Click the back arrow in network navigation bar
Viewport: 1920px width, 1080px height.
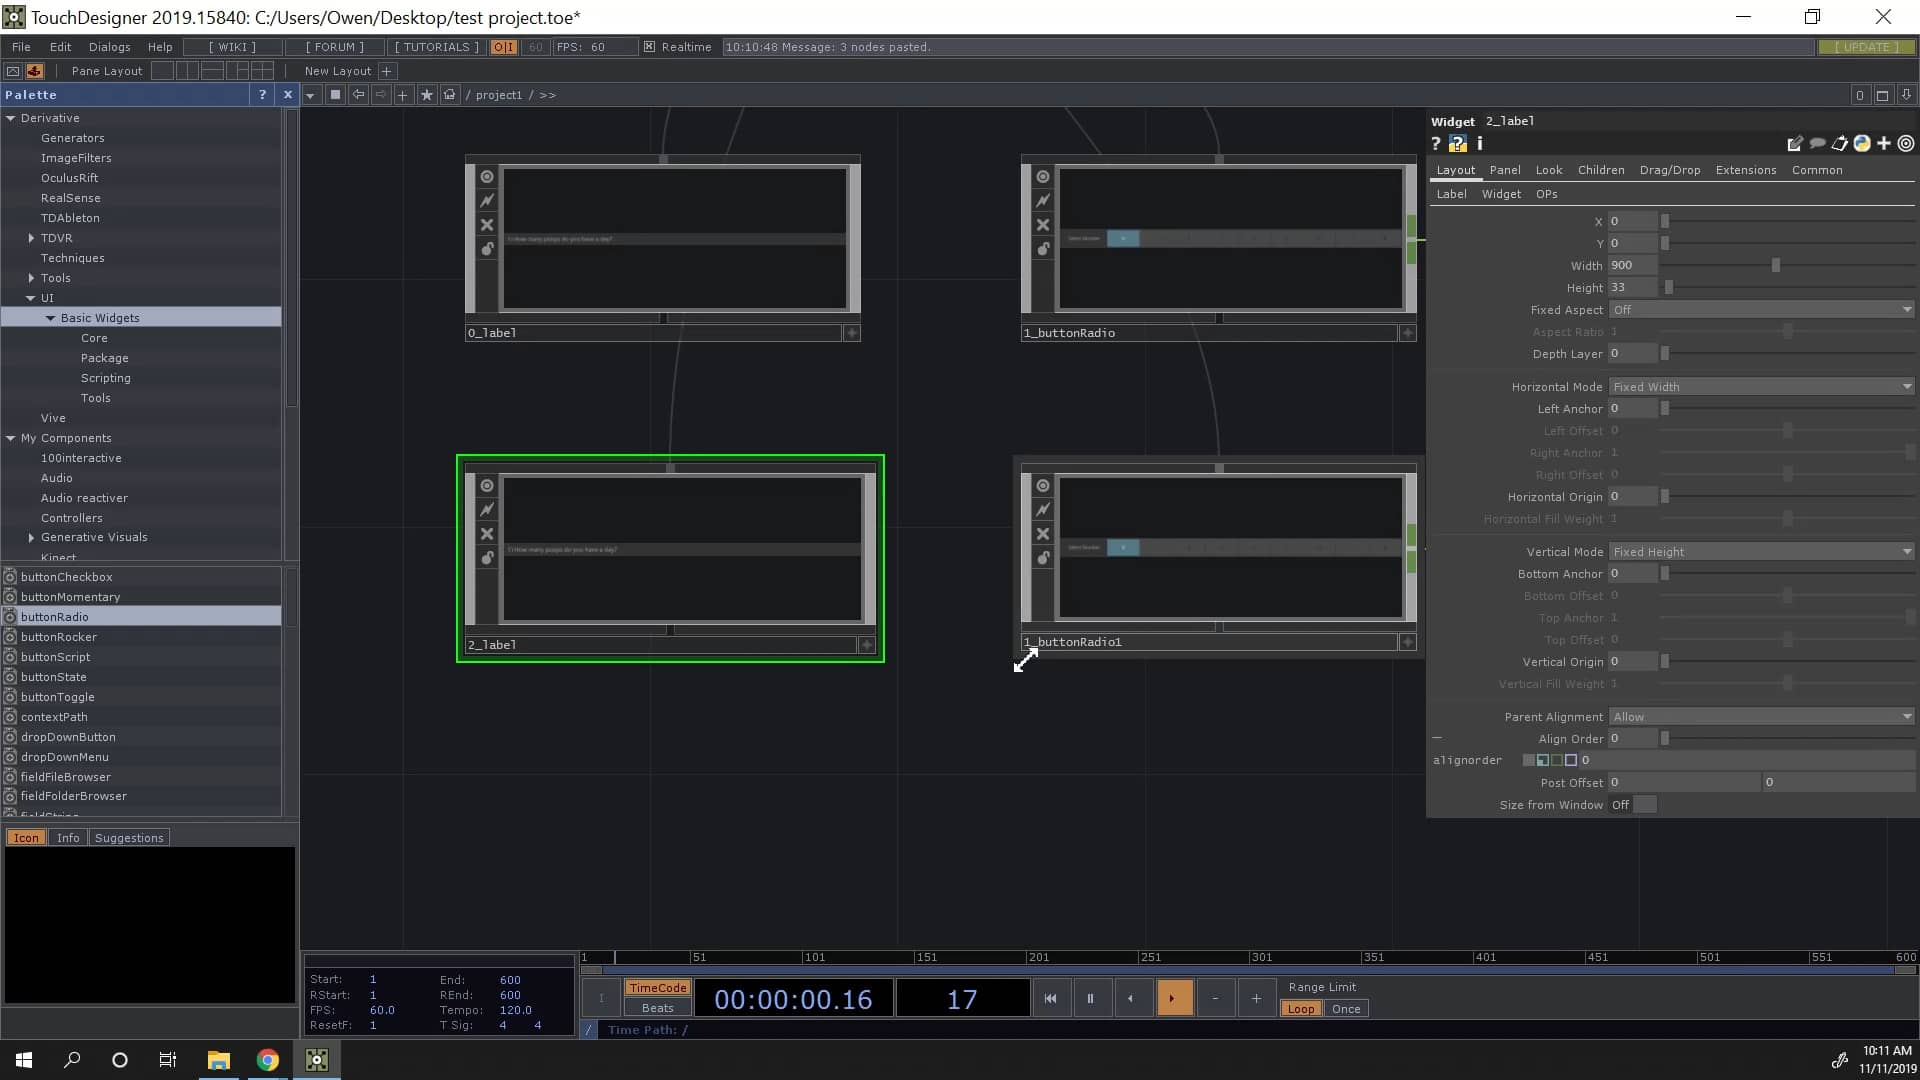click(358, 94)
